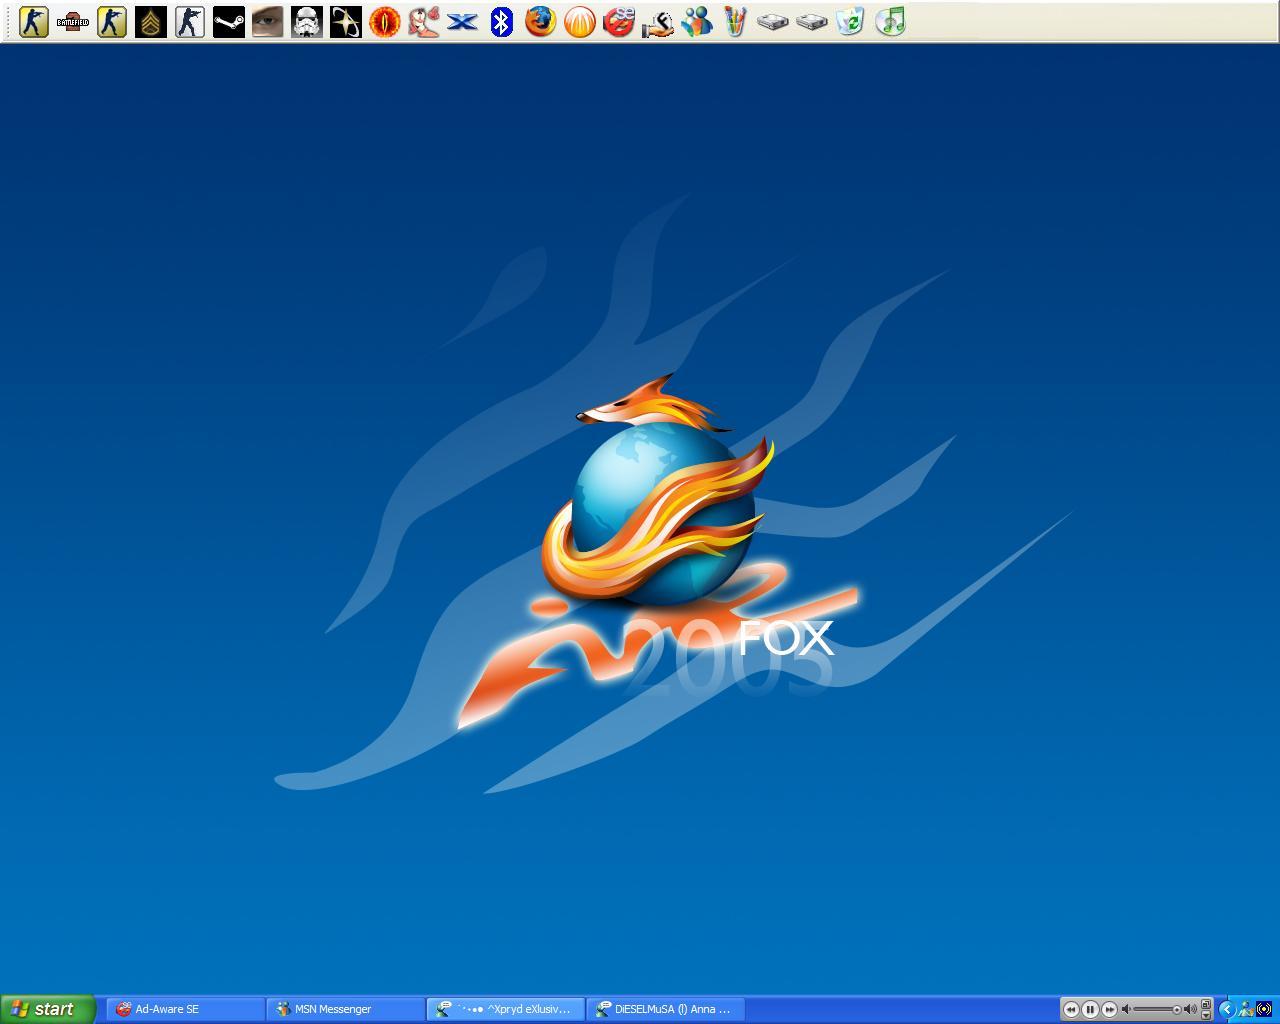Viewport: 1280px width, 1024px height.
Task: Click the low-volume speaker icon
Action: tap(1126, 1010)
